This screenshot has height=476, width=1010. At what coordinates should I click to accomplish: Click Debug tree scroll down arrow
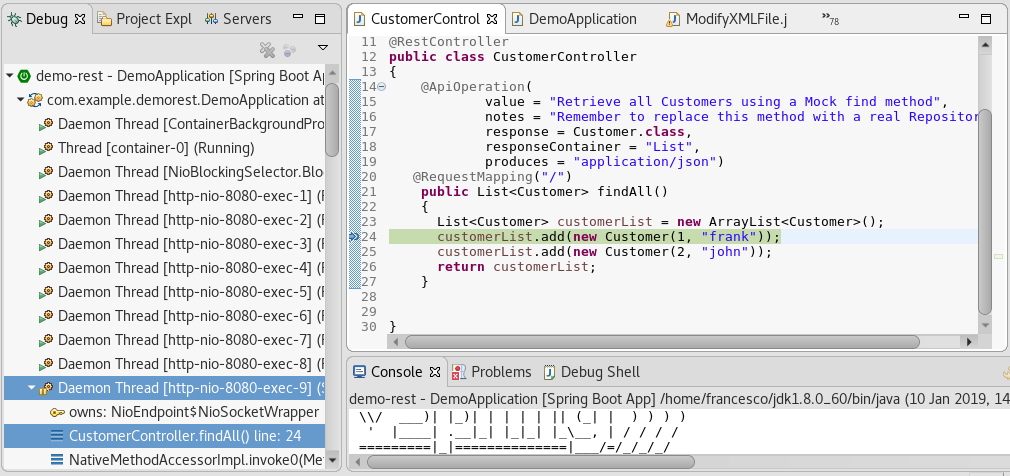click(332, 459)
